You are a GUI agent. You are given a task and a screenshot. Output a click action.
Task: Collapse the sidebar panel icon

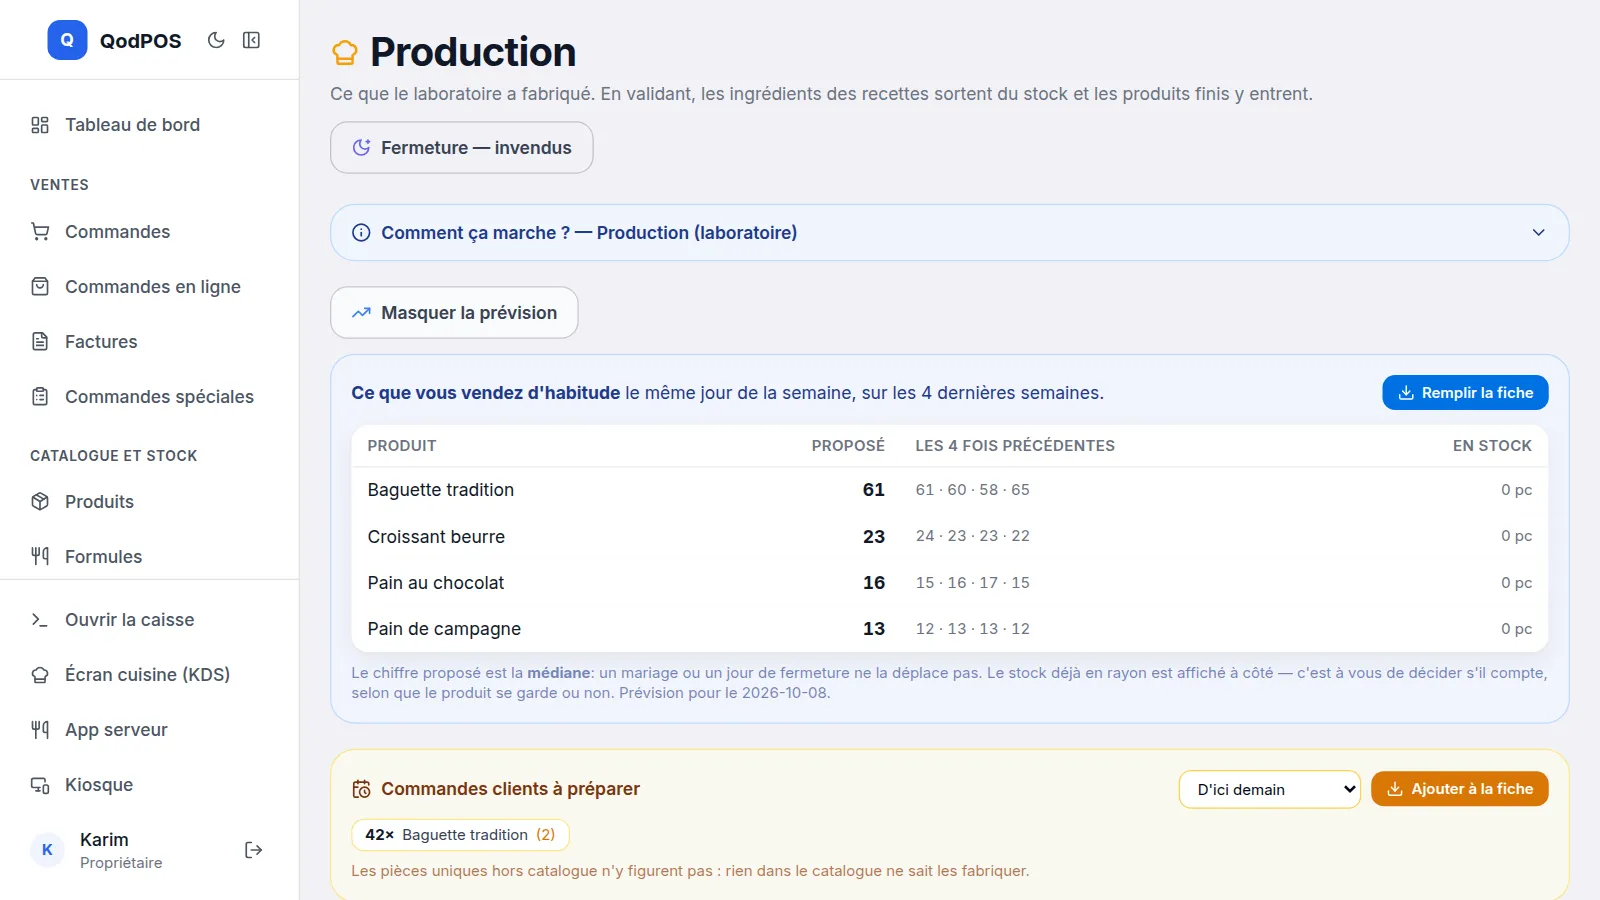[252, 40]
